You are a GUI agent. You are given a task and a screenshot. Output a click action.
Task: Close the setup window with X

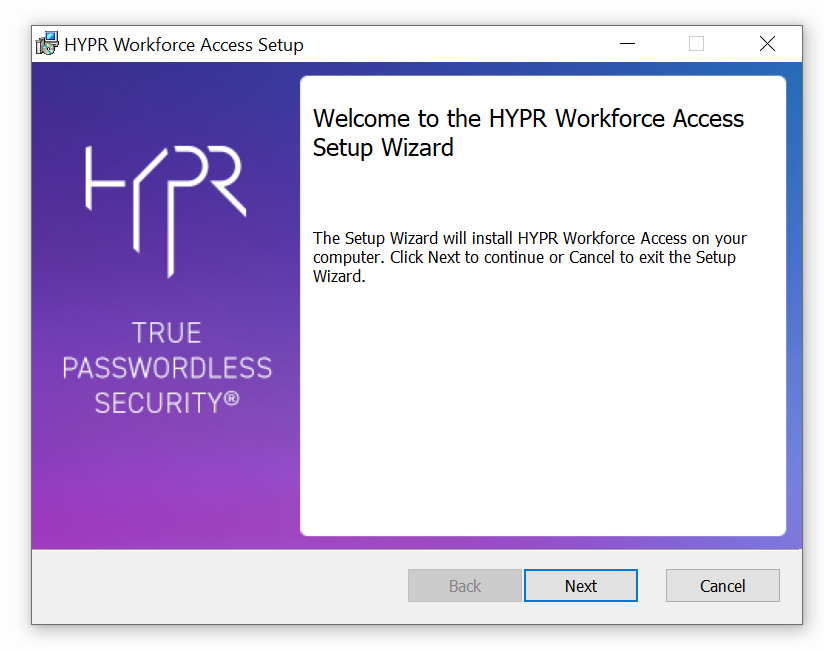[767, 44]
